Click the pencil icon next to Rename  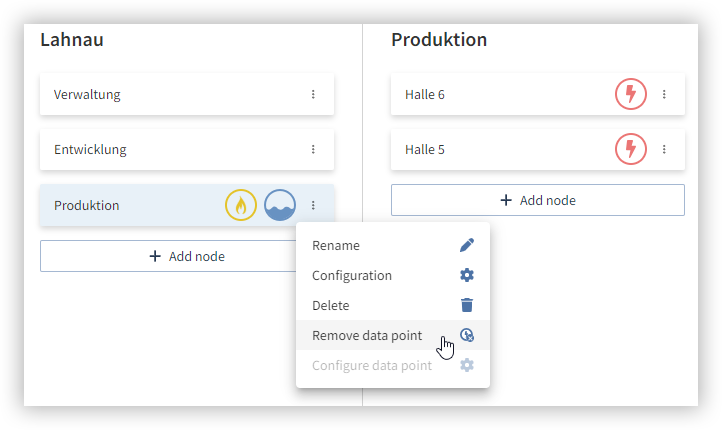466,245
